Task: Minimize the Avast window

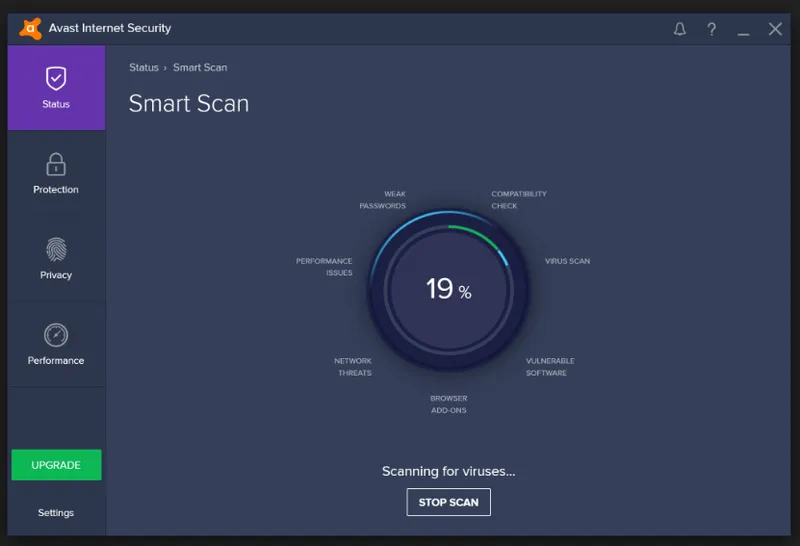Action: tap(743, 33)
